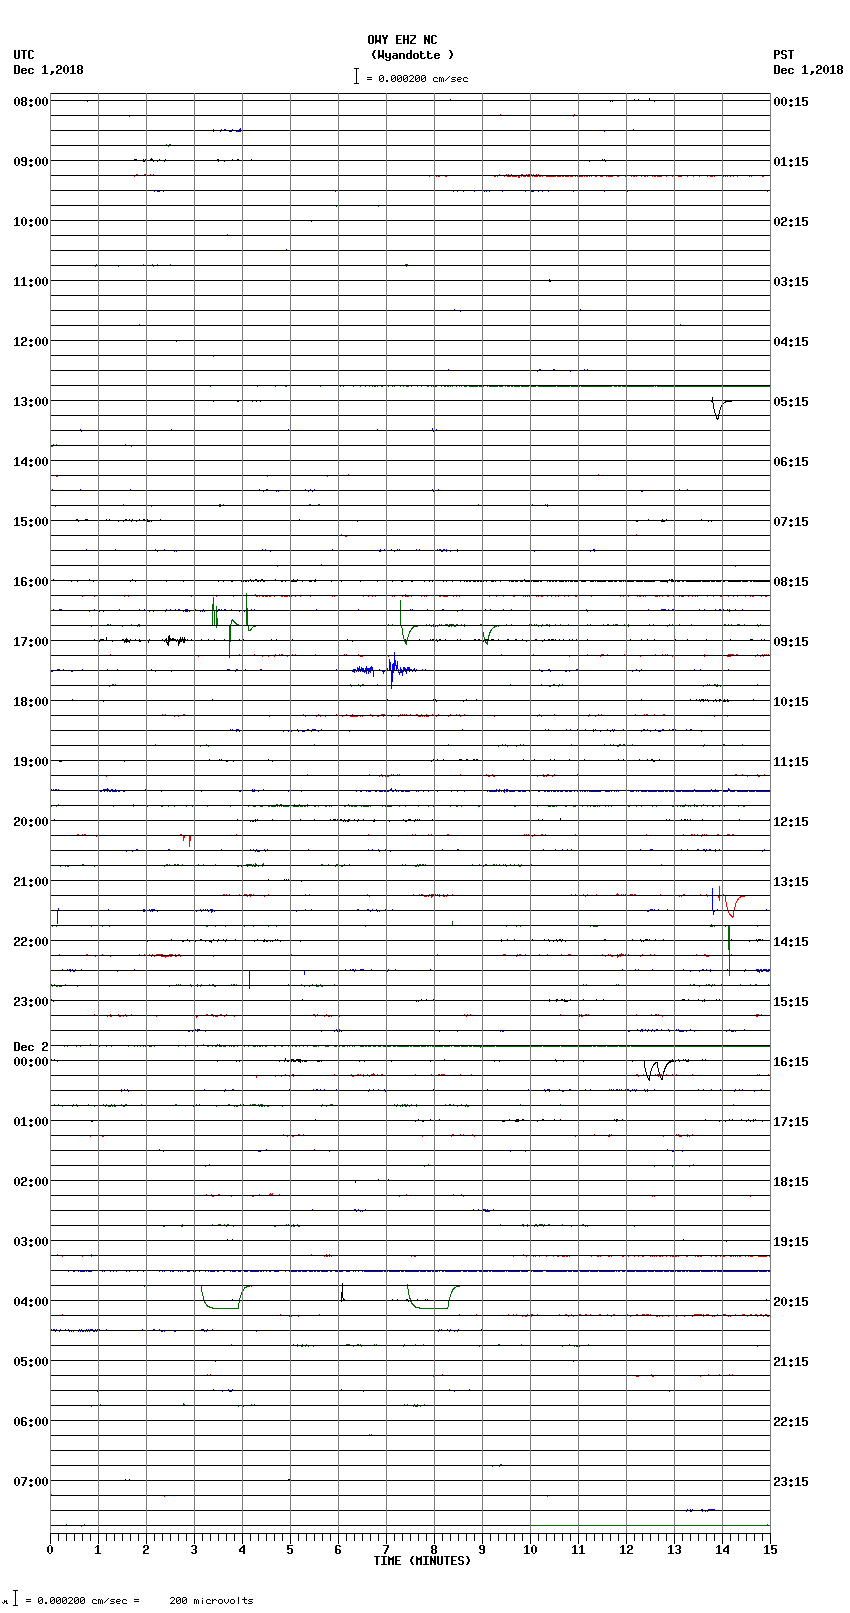Select the 22:00 UTC row label

[31, 942]
